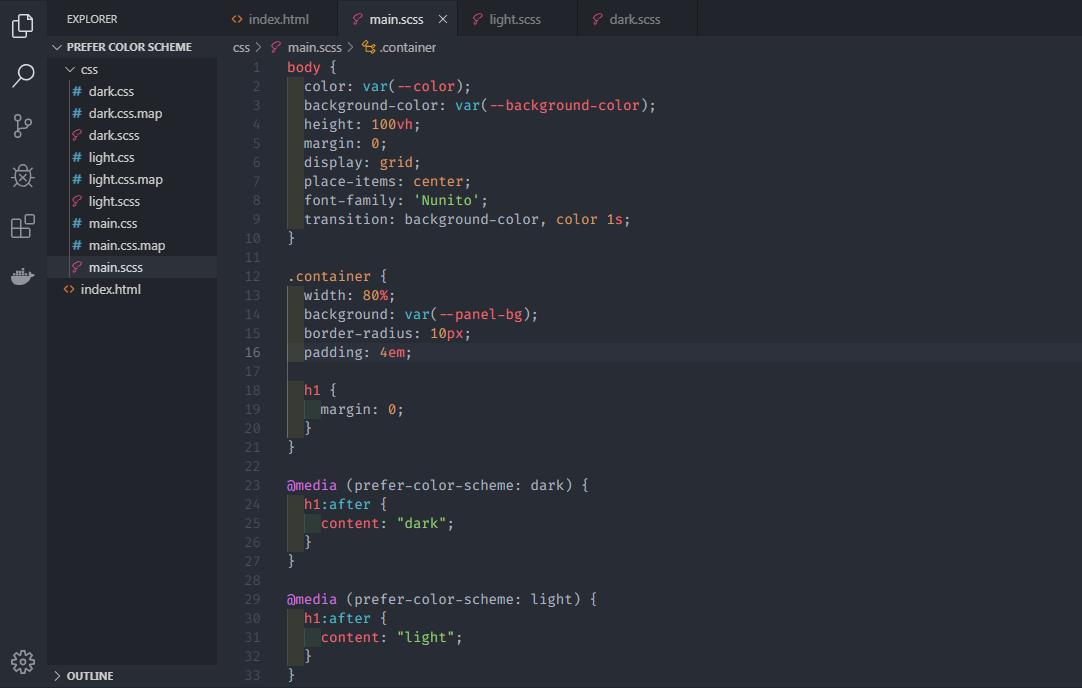Click the 'transition: background-color' line
Image resolution: width=1082 pixels, height=688 pixels.
(466, 219)
